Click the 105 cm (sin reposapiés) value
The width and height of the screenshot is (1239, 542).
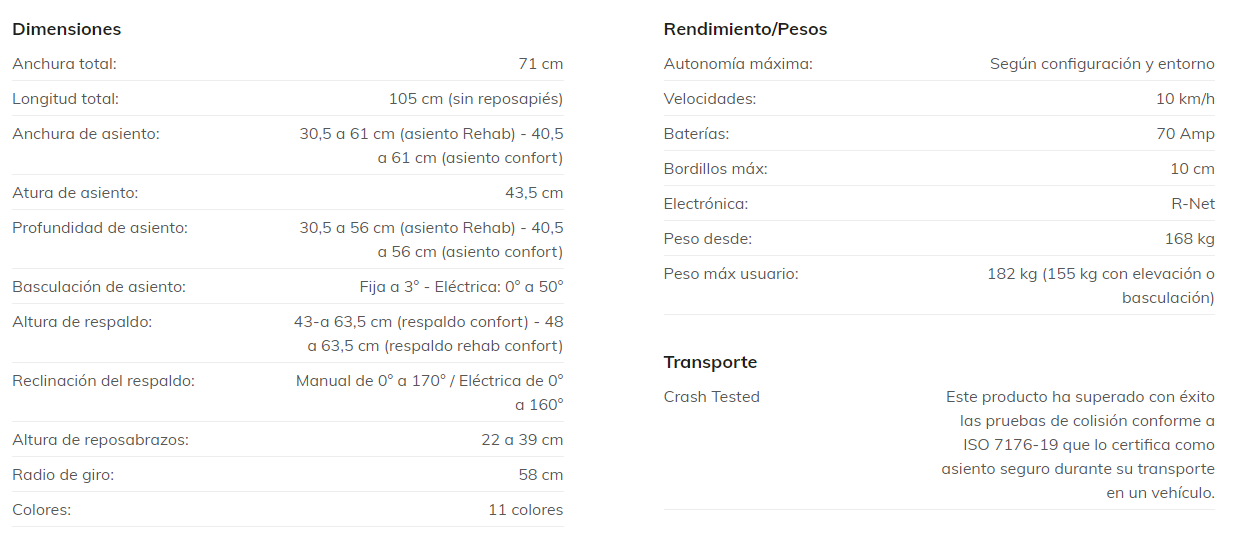pyautogui.click(x=475, y=99)
